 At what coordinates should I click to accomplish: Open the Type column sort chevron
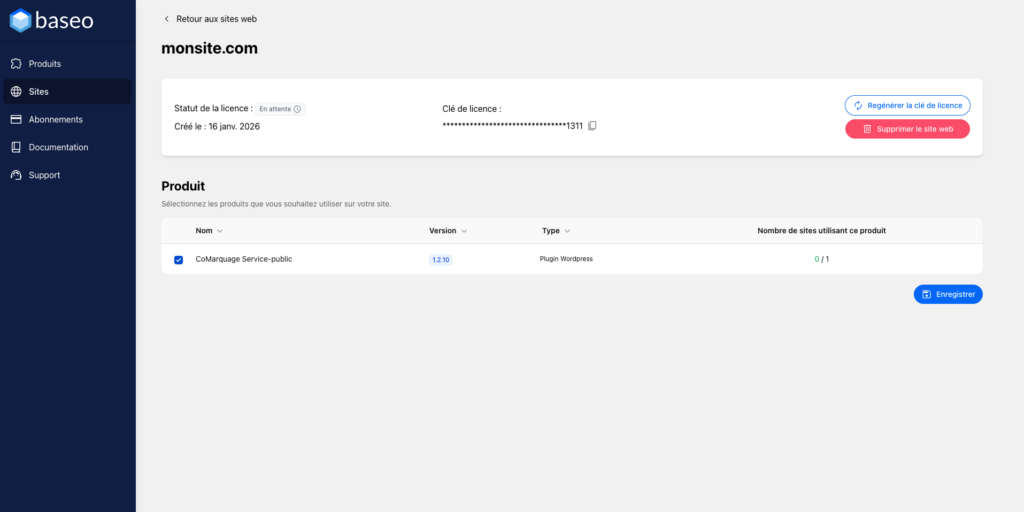pos(568,231)
